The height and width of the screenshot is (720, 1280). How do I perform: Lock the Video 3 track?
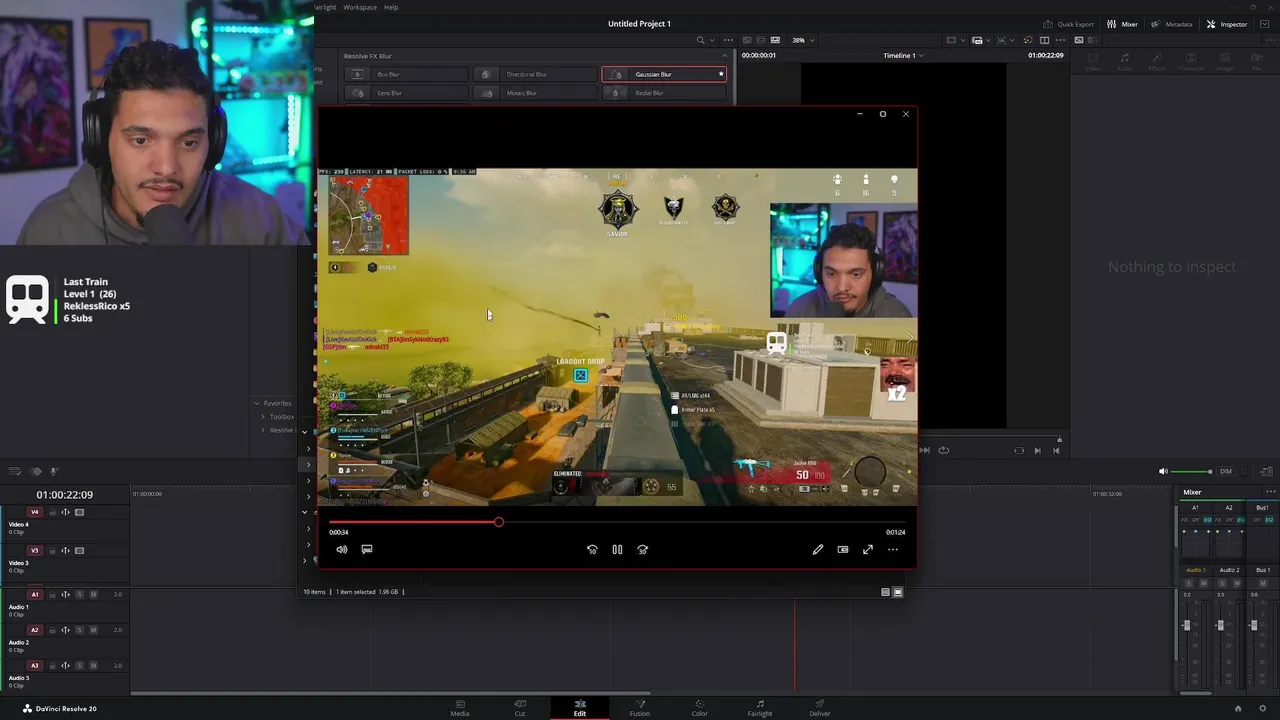[x=53, y=550]
